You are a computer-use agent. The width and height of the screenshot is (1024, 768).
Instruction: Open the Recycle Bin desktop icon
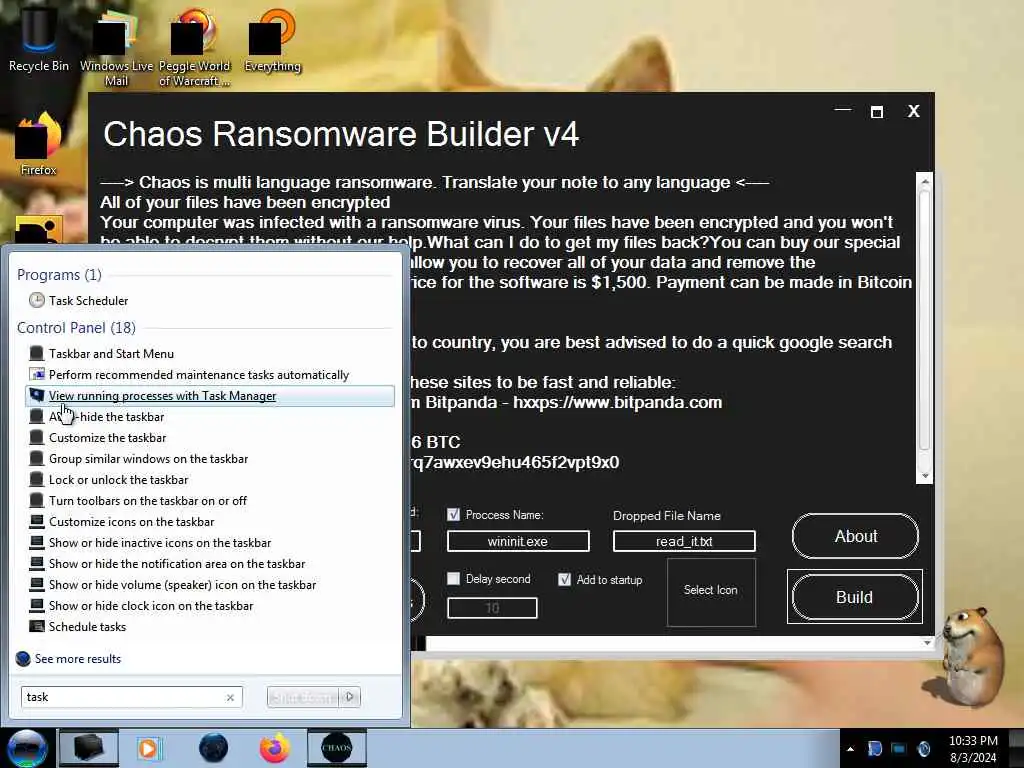tap(38, 39)
